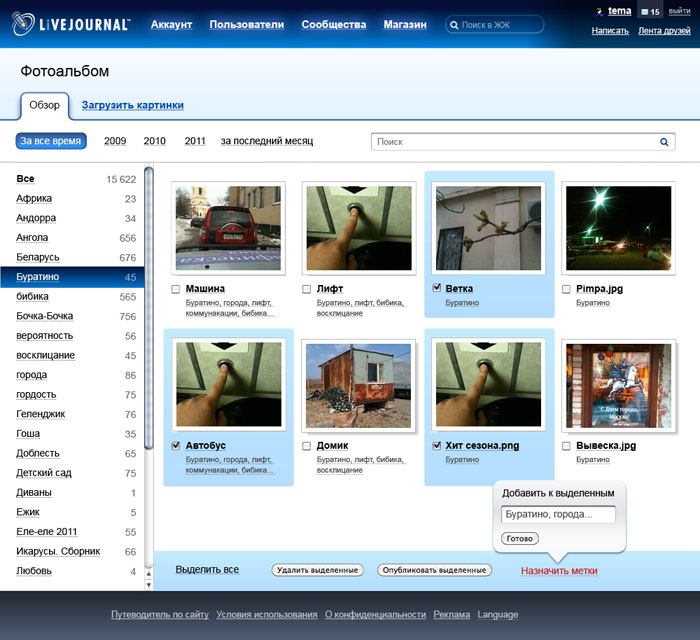This screenshot has height=640, width=700.
Task: Open the Пользователи navigation menu
Action: 246,24
